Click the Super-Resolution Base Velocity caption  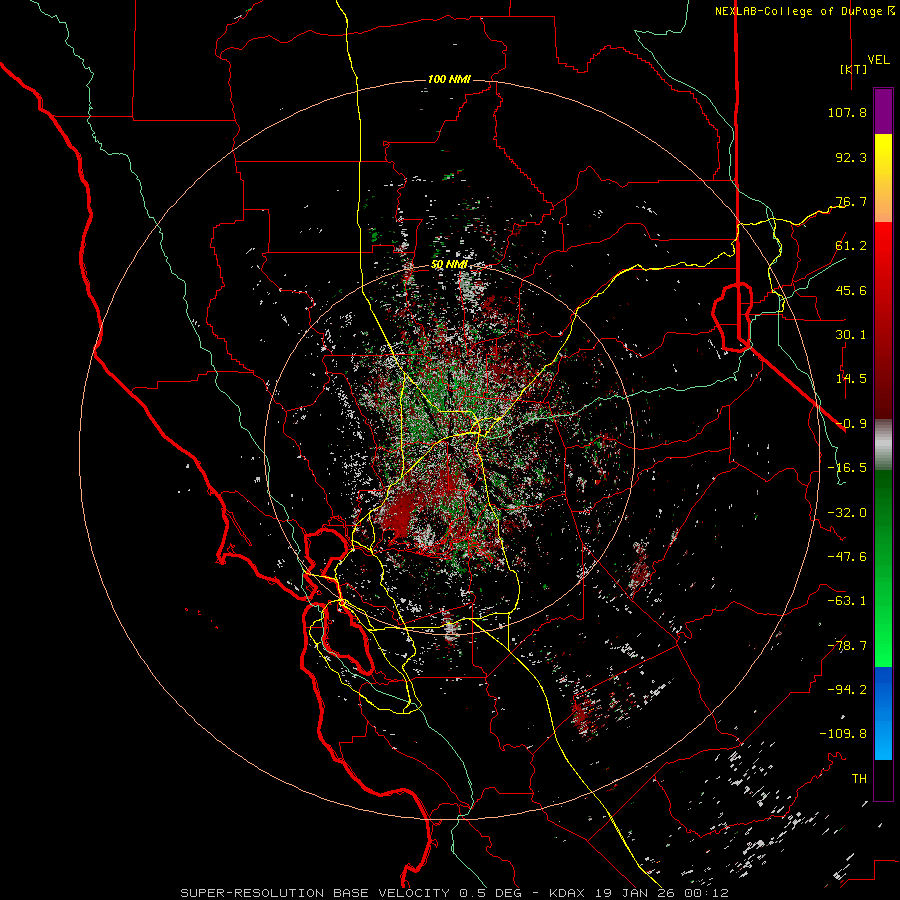point(454,893)
